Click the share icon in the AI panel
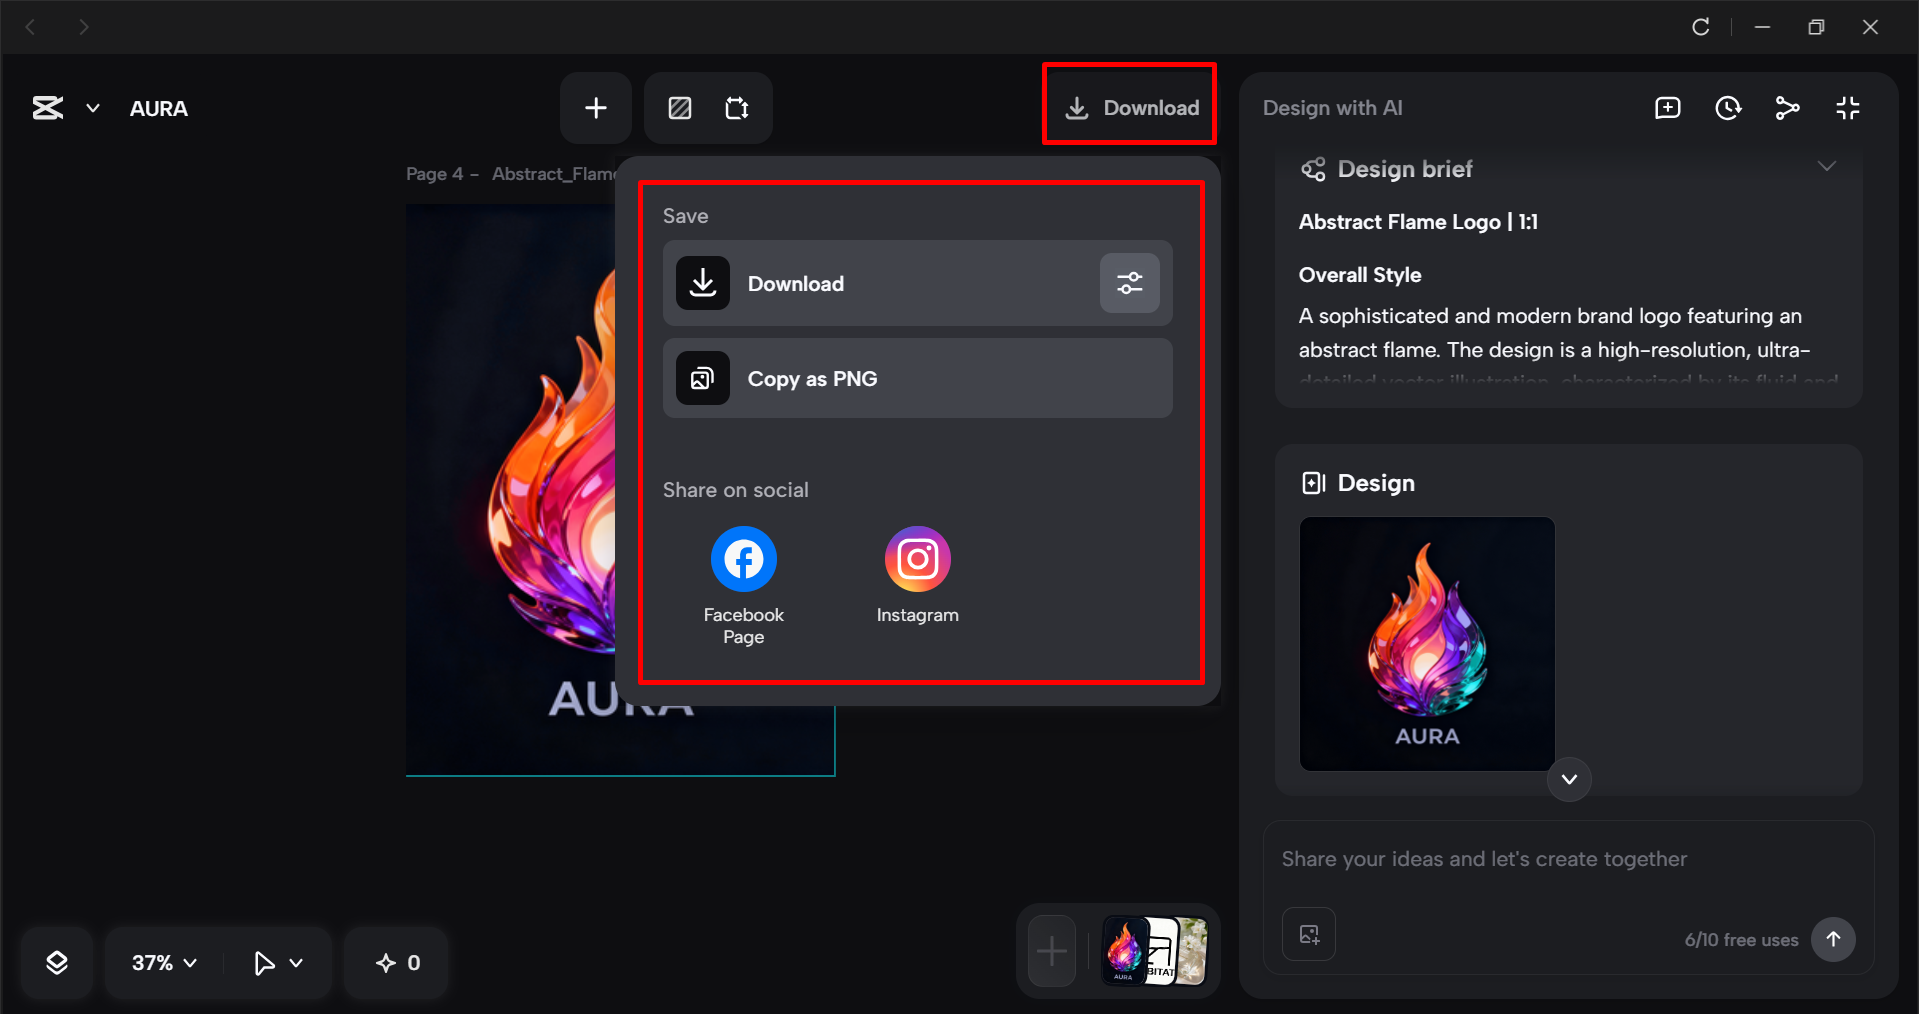1919x1014 pixels. point(1787,108)
